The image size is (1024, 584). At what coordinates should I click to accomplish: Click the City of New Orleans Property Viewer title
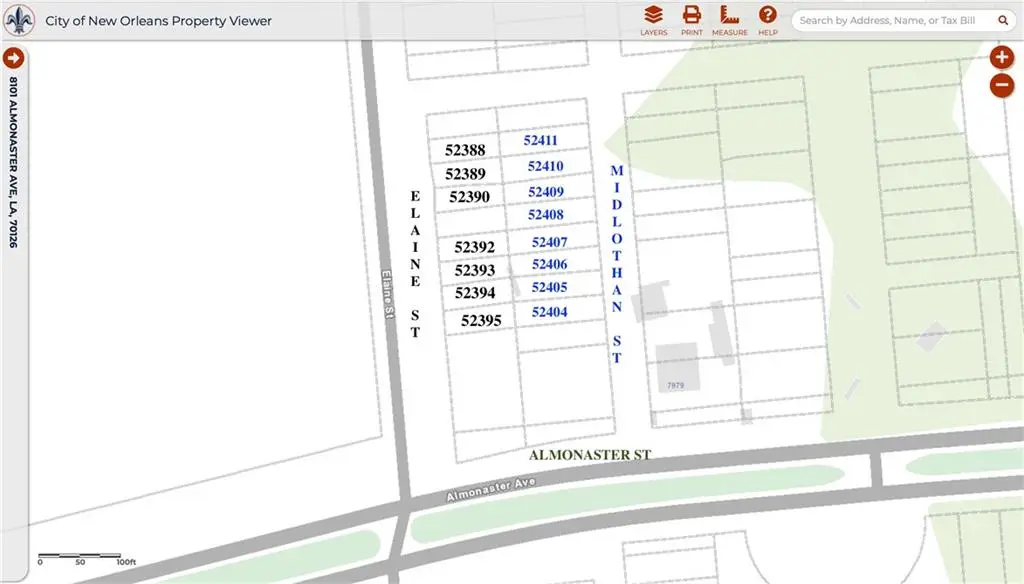tap(156, 20)
